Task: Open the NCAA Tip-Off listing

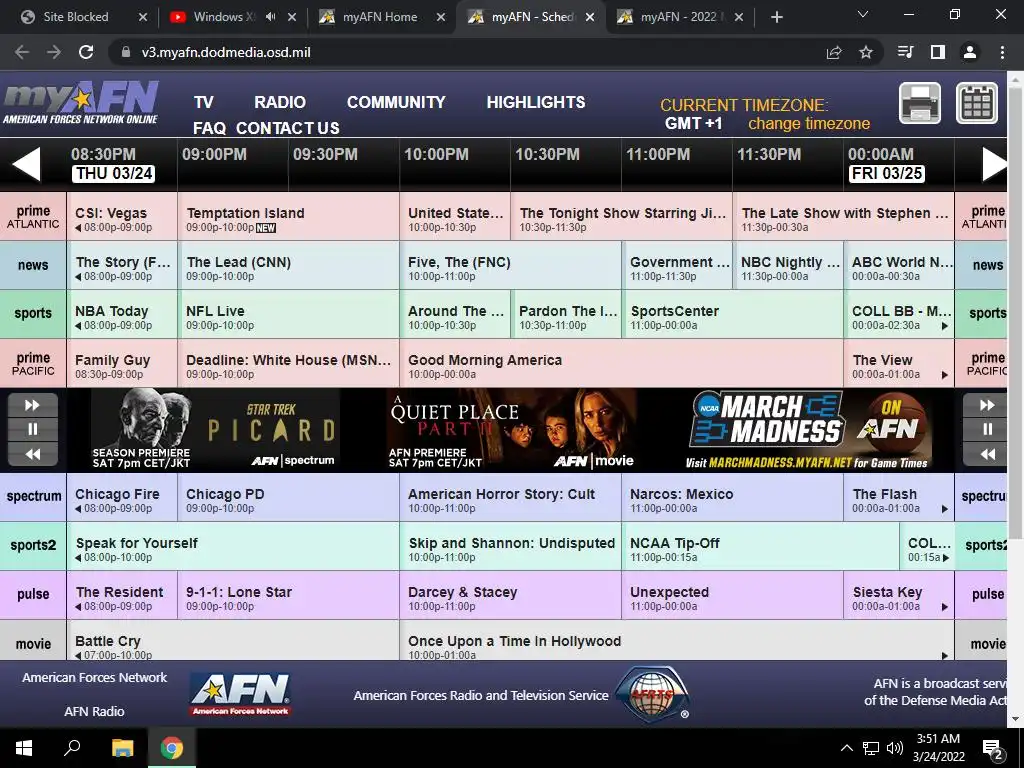Action: point(760,545)
